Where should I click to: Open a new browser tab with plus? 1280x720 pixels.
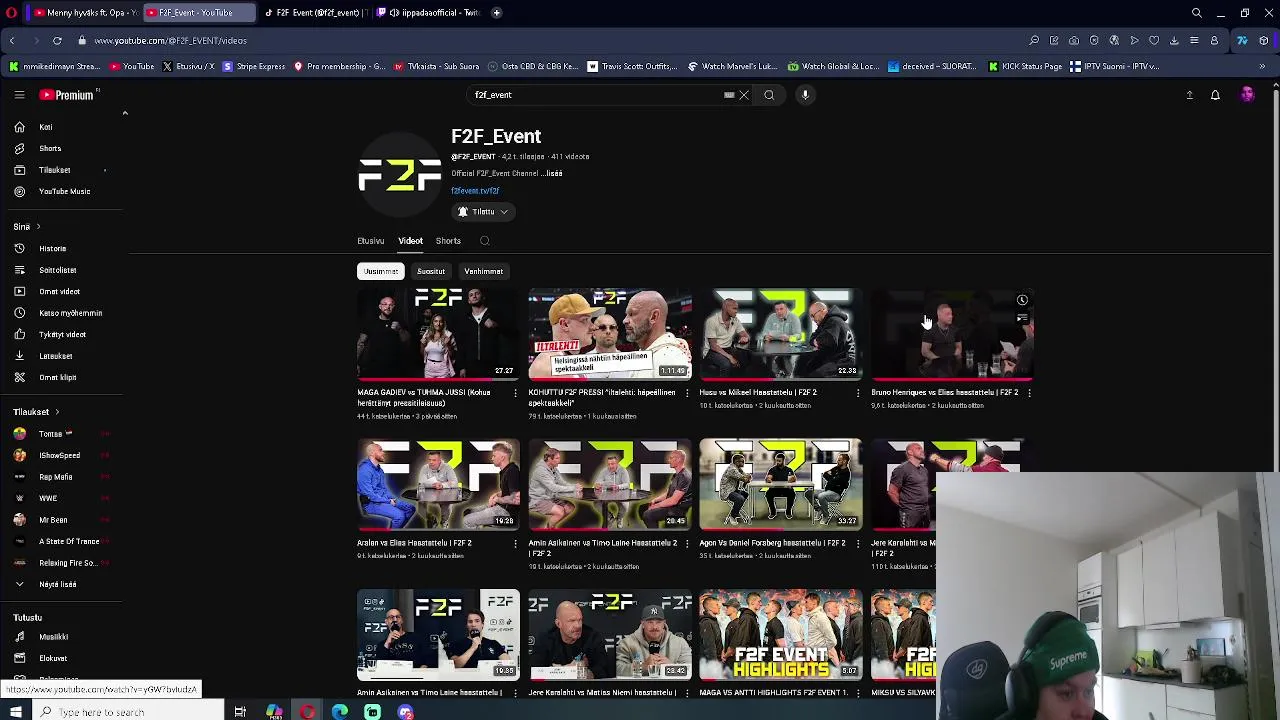[497, 13]
